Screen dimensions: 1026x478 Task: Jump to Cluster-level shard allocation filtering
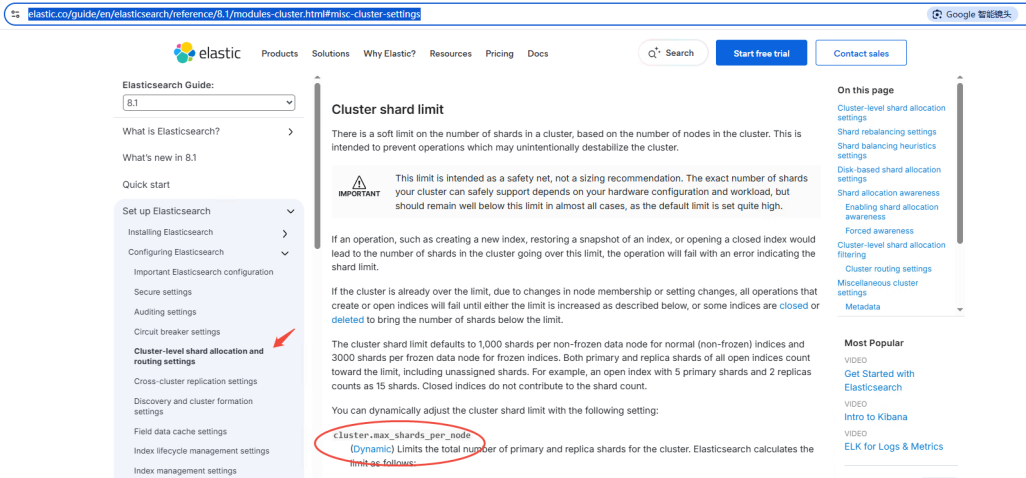(x=891, y=250)
